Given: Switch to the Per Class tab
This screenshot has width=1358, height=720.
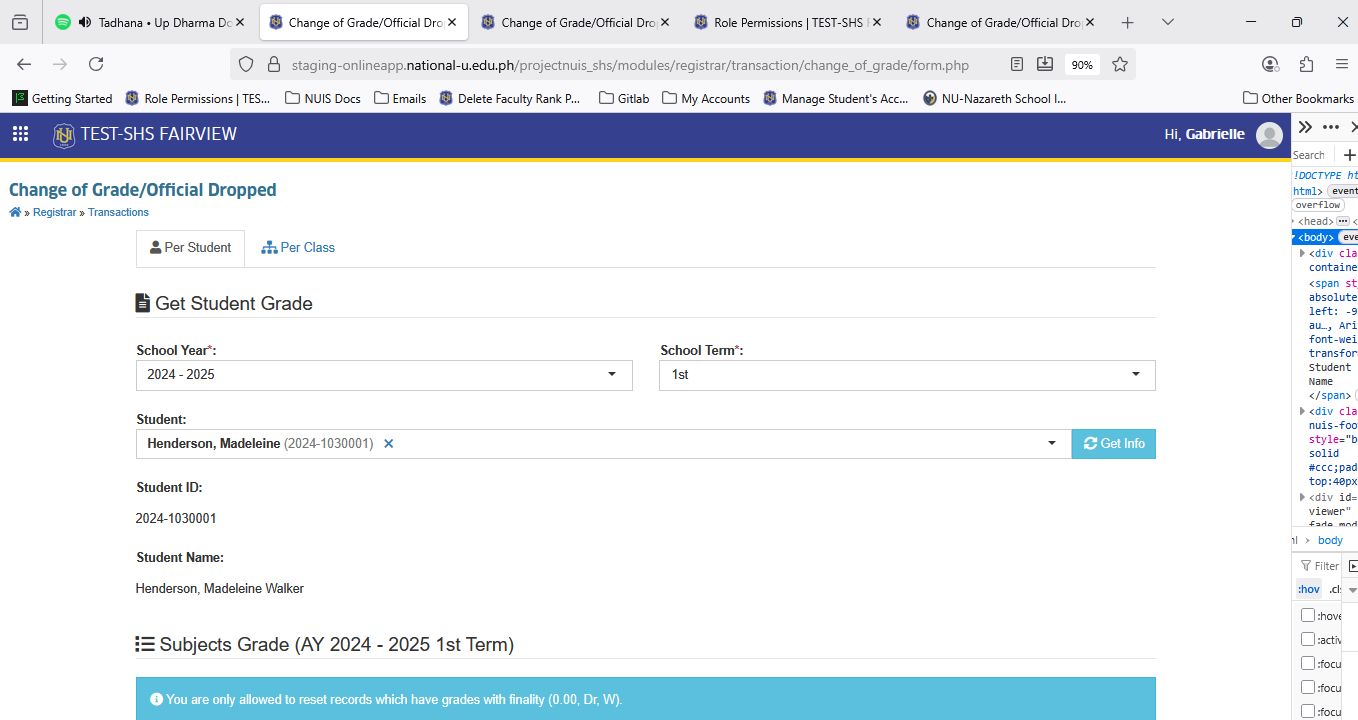Looking at the screenshot, I should (x=298, y=248).
